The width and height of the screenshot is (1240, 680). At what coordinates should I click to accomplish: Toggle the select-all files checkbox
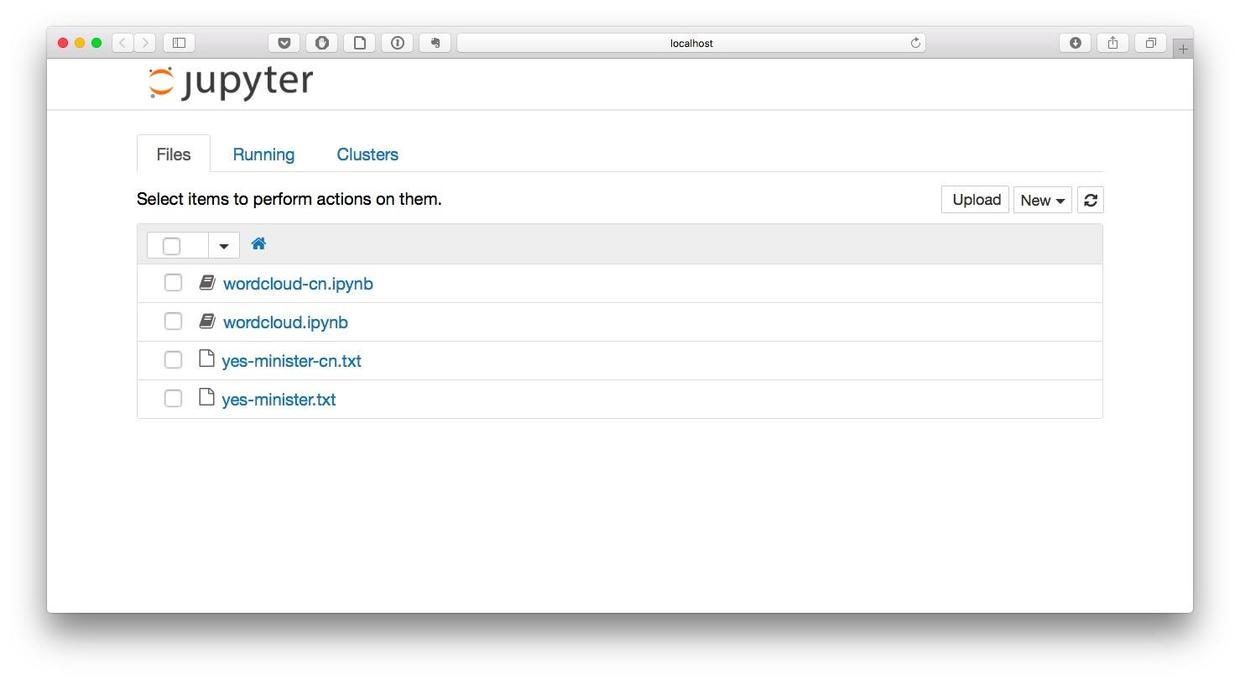click(x=172, y=246)
